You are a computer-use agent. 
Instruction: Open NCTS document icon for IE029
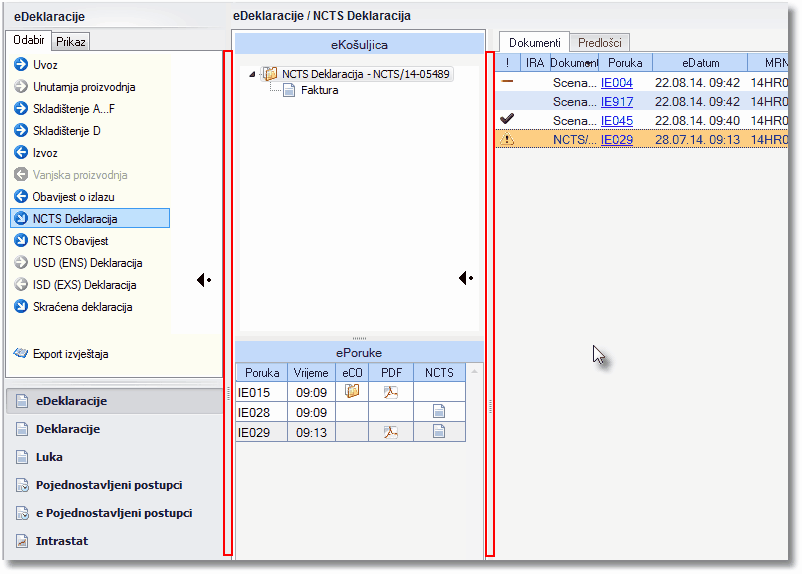(x=439, y=431)
